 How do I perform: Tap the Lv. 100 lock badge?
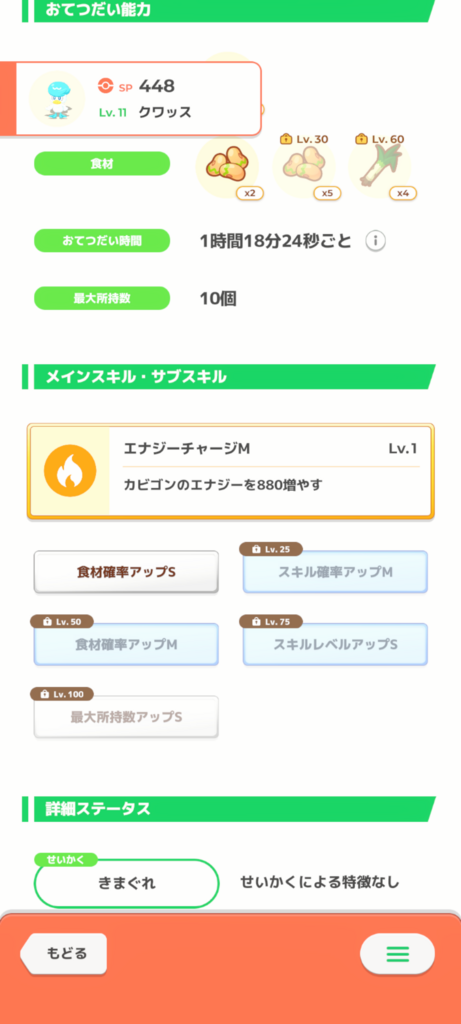tap(62, 694)
